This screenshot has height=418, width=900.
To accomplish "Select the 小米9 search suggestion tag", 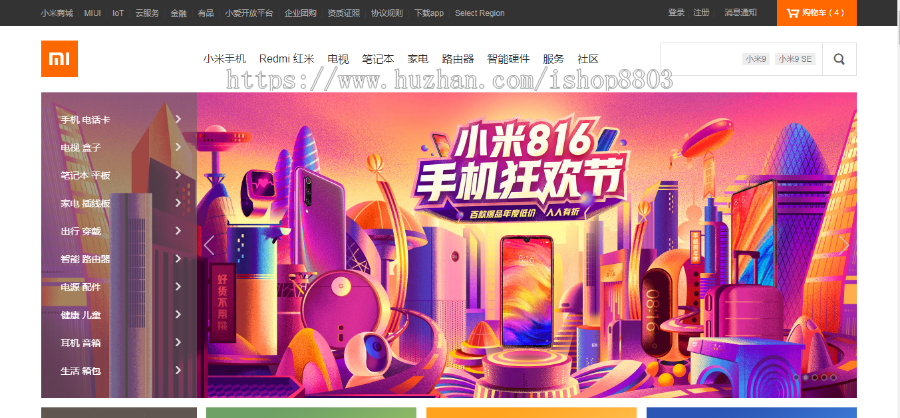I will (x=755, y=59).
